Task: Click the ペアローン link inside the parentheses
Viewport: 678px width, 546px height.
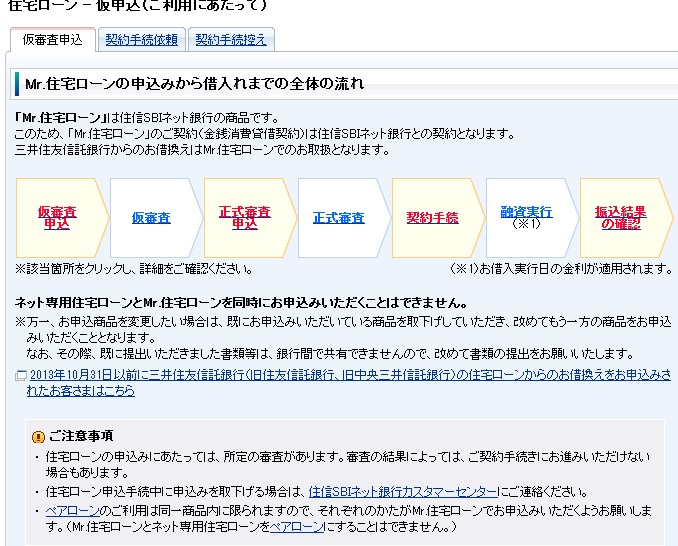Action: click(x=297, y=527)
